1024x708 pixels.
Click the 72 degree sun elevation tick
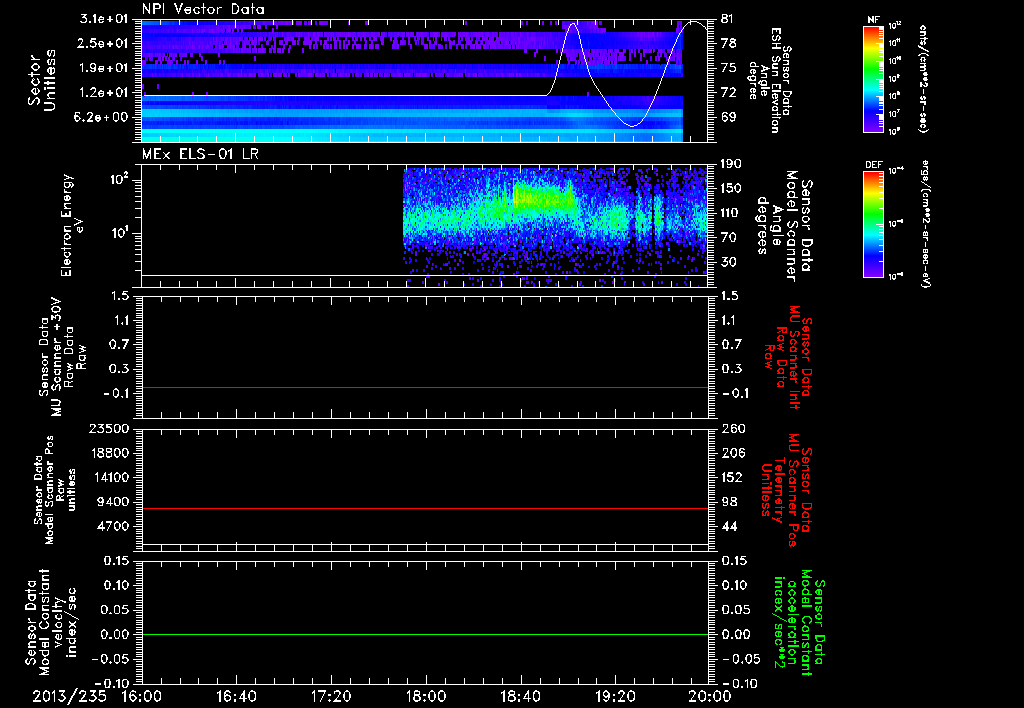[x=728, y=93]
